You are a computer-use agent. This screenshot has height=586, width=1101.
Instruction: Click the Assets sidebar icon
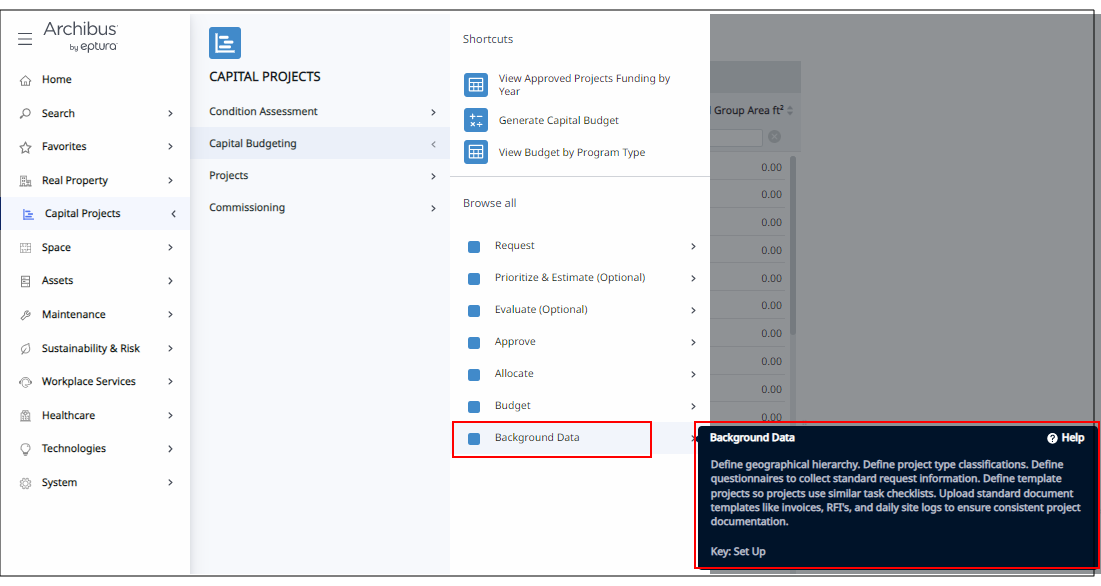tap(25, 281)
